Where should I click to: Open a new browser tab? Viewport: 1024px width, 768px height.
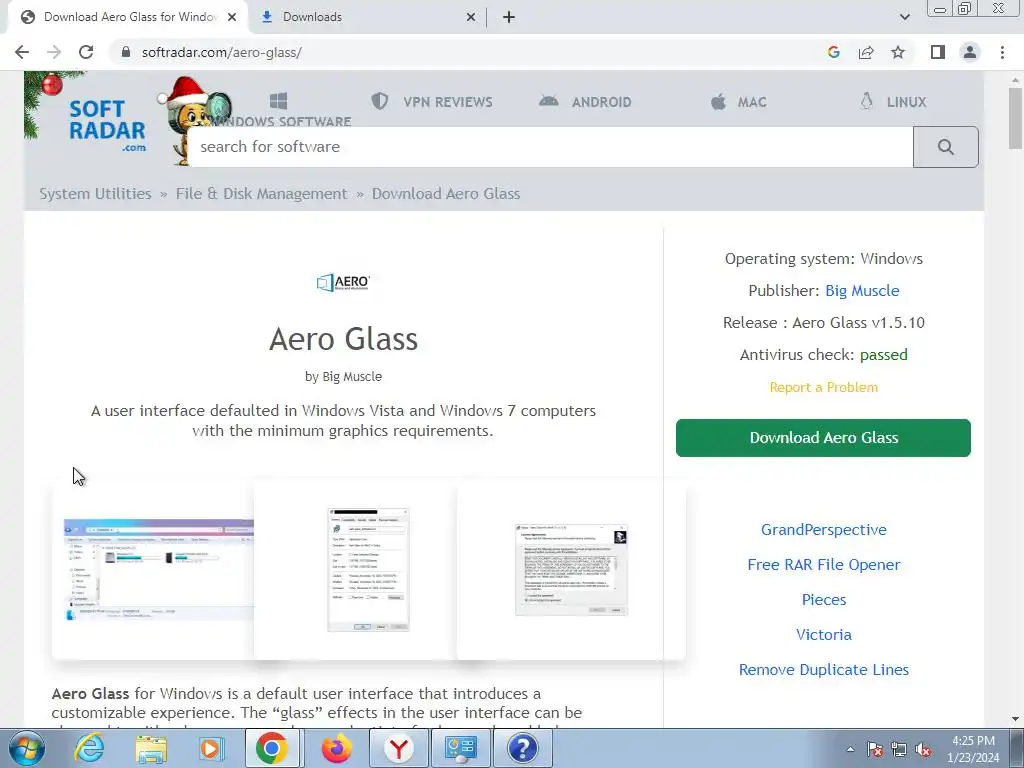[509, 18]
